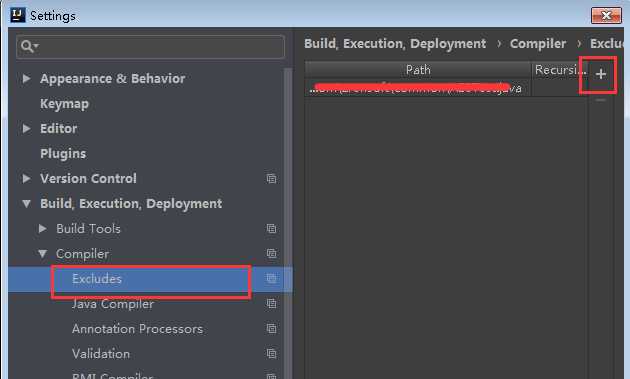Screen dimensions: 630x379
Task: Expand the Appearance & Behavior section
Action: (x=27, y=78)
